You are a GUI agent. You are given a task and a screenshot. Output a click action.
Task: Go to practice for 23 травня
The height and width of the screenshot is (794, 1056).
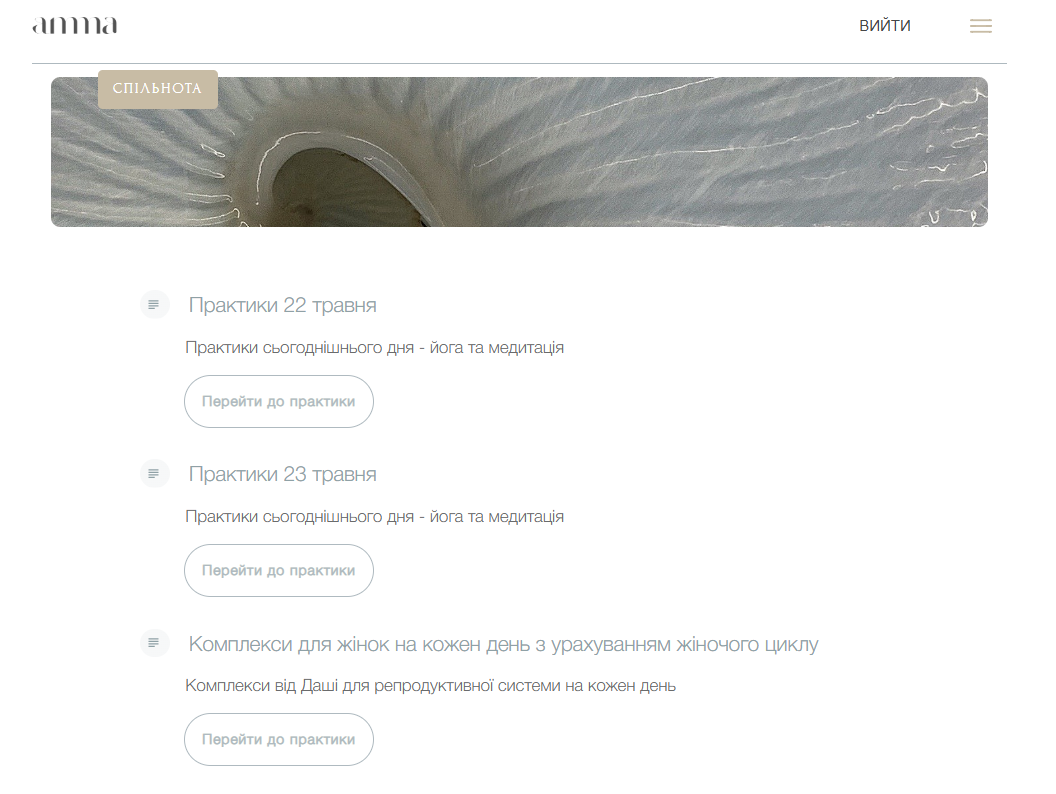coord(279,570)
